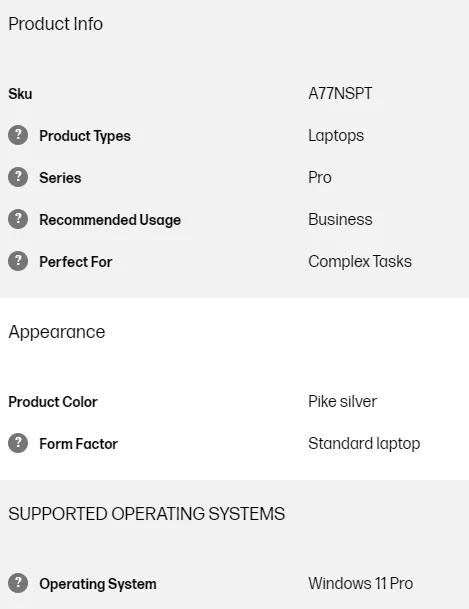The width and height of the screenshot is (469, 609).
Task: Select the Operating System label text
Action: tap(98, 584)
